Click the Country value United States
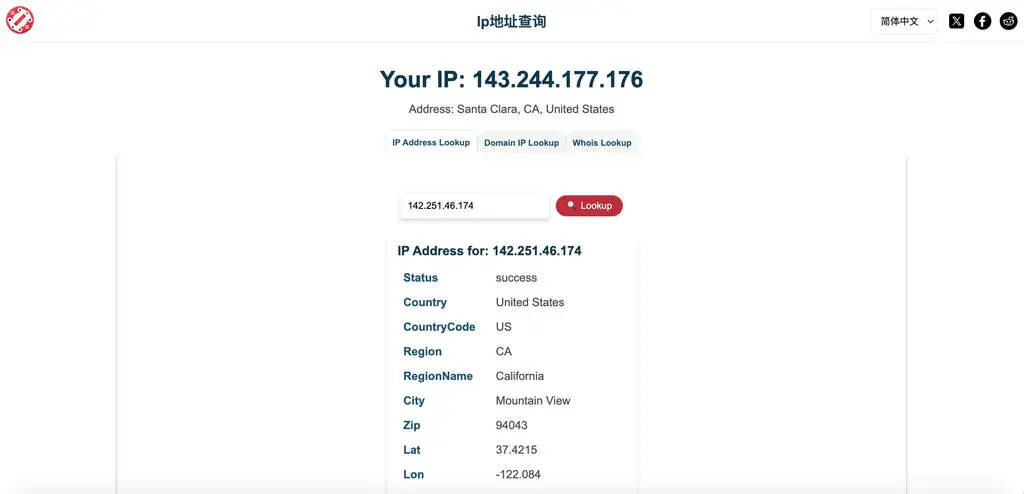 [530, 302]
